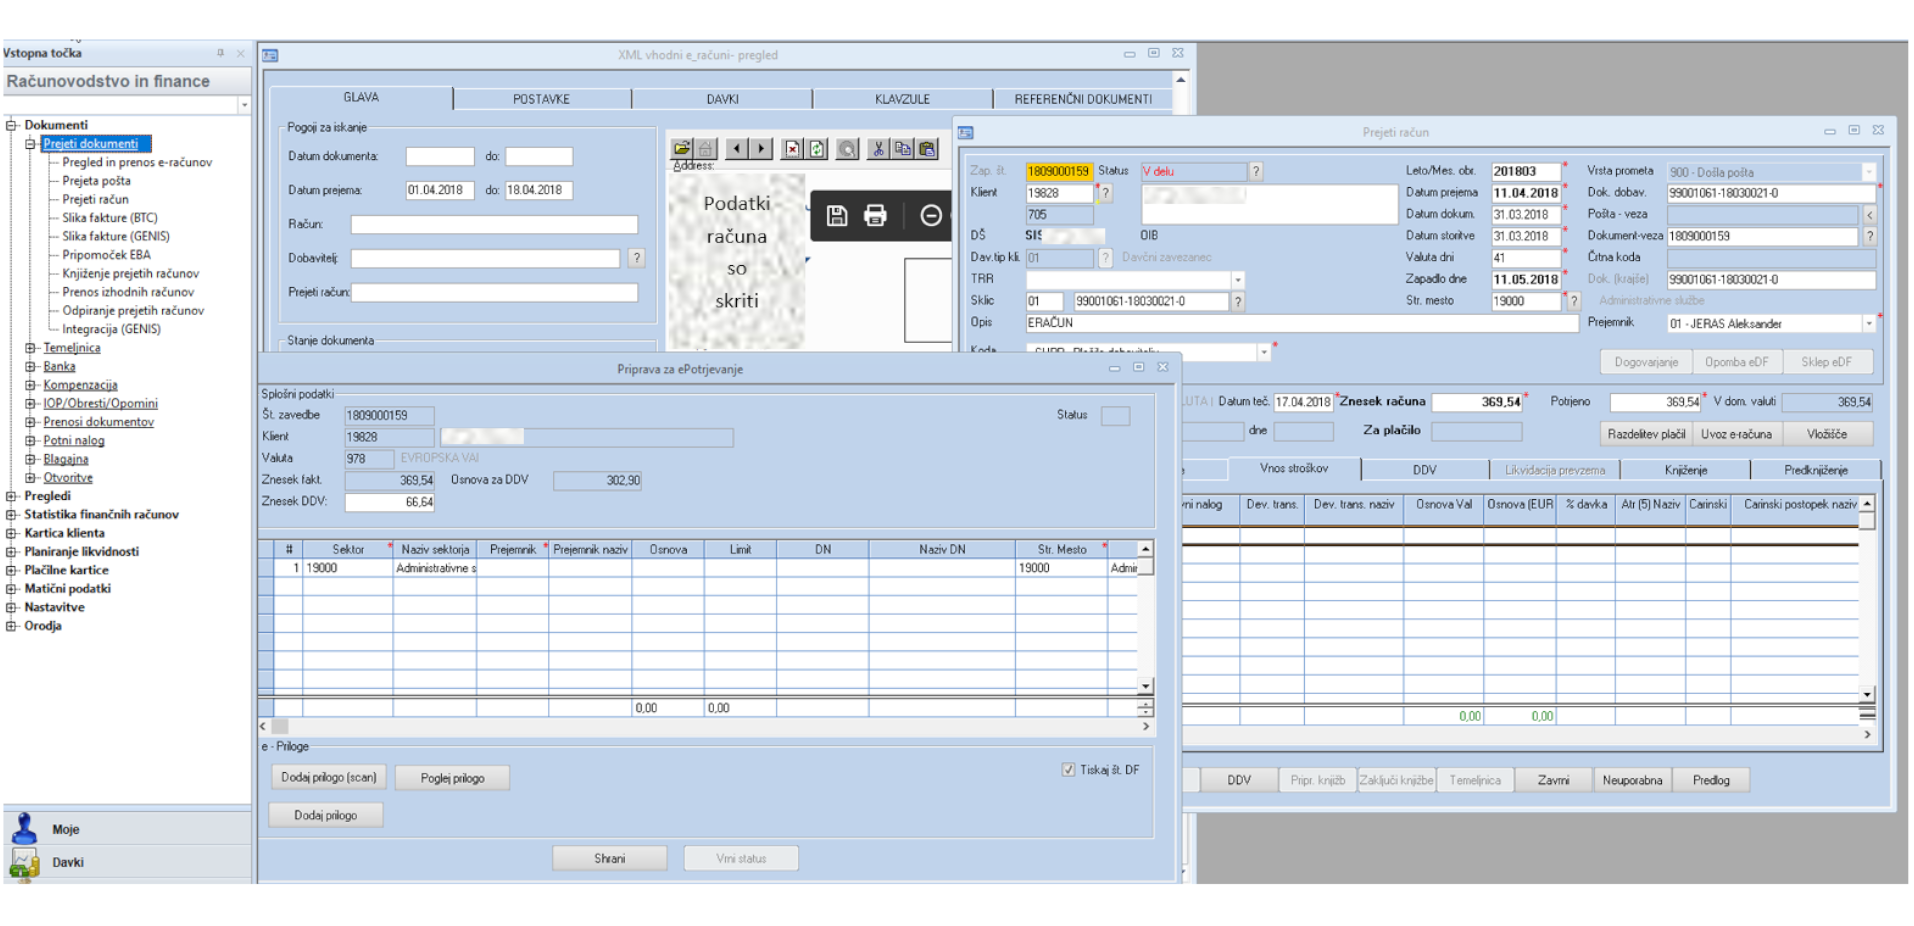Viewport: 1914px width, 926px height.
Task: Expand the Temeljnica tree node
Action: (31, 348)
